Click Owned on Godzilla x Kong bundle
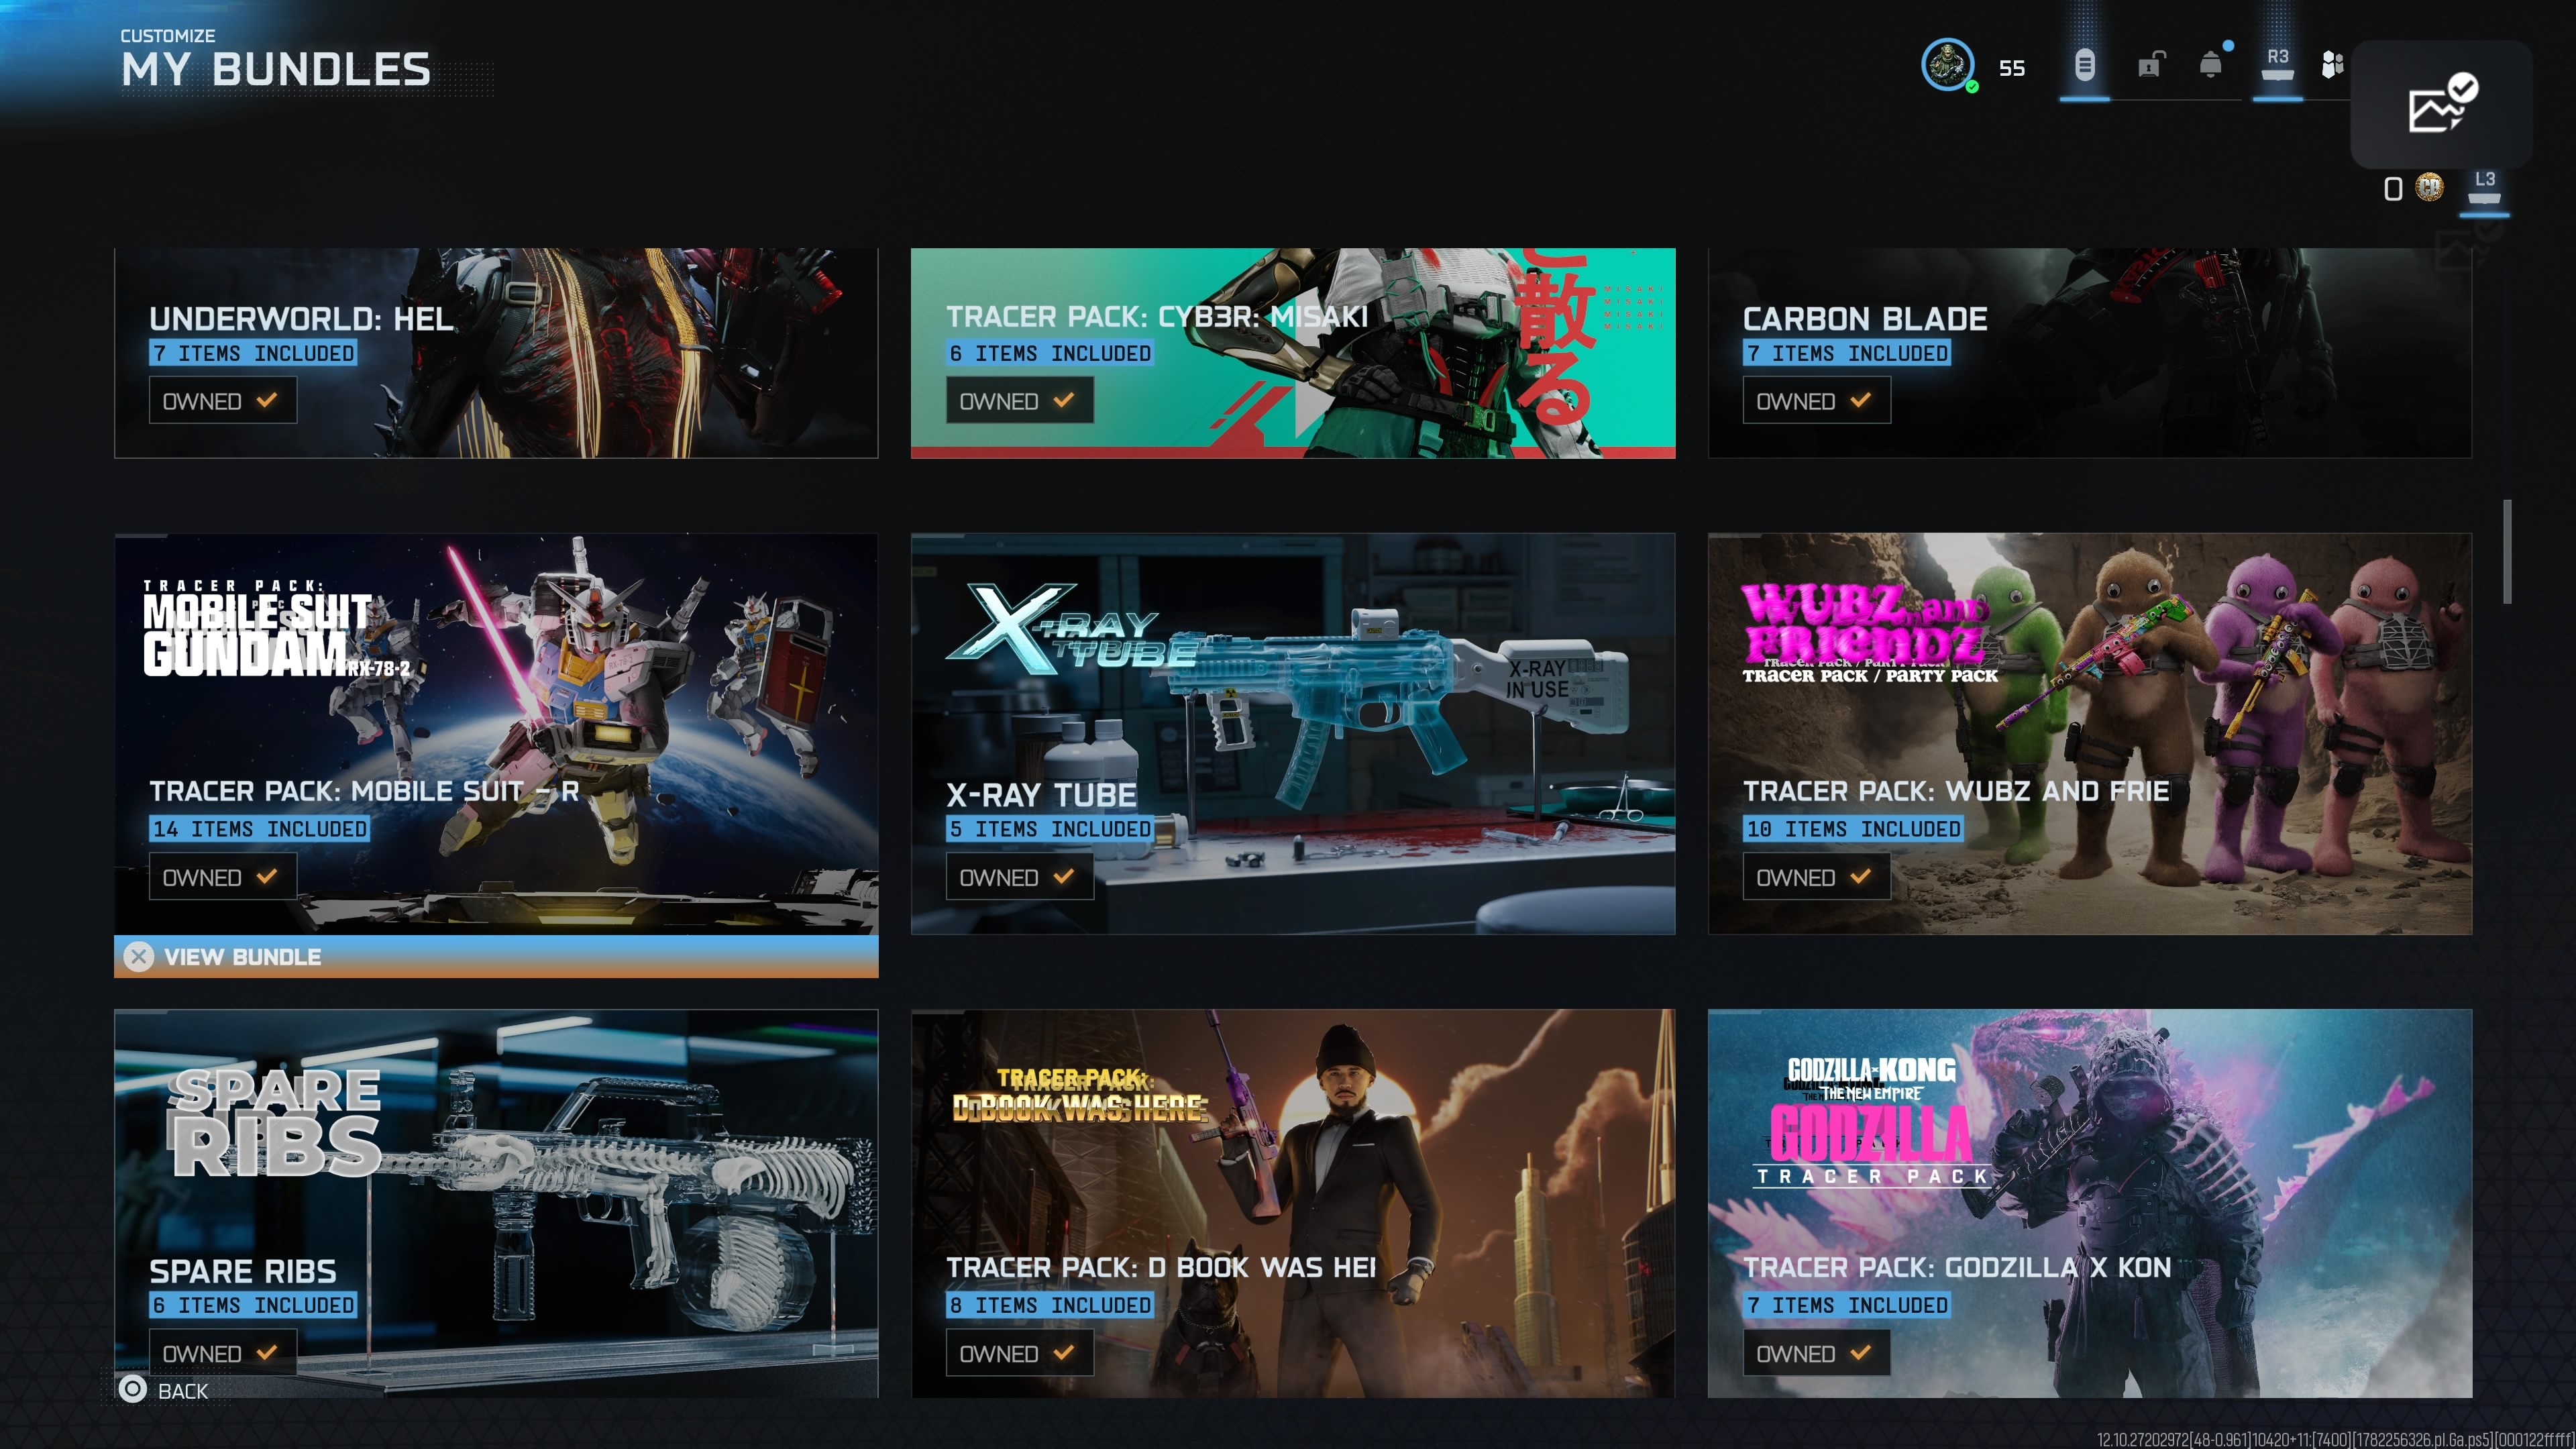The width and height of the screenshot is (2576, 1449). (1816, 1352)
